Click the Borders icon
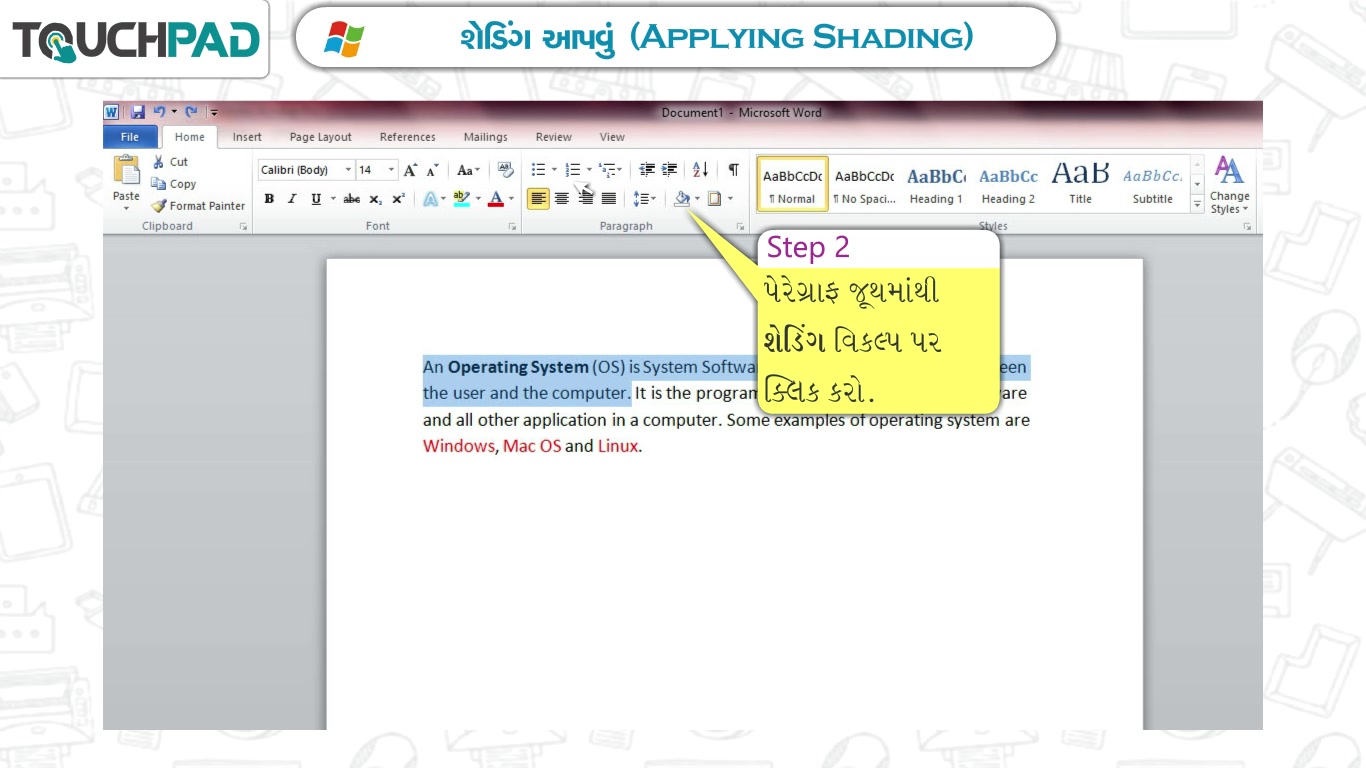The height and width of the screenshot is (768, 1366). [714, 199]
